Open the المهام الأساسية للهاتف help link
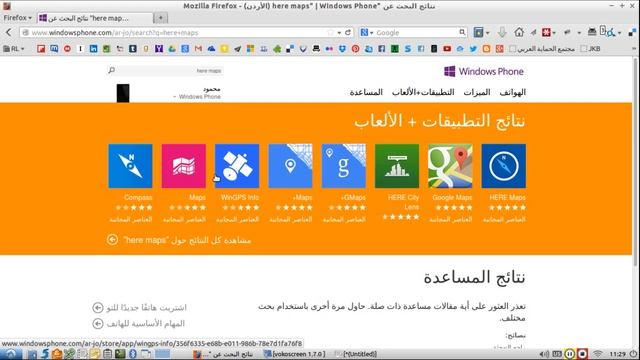Viewport: 640px width, 360px height. pyautogui.click(x=139, y=323)
